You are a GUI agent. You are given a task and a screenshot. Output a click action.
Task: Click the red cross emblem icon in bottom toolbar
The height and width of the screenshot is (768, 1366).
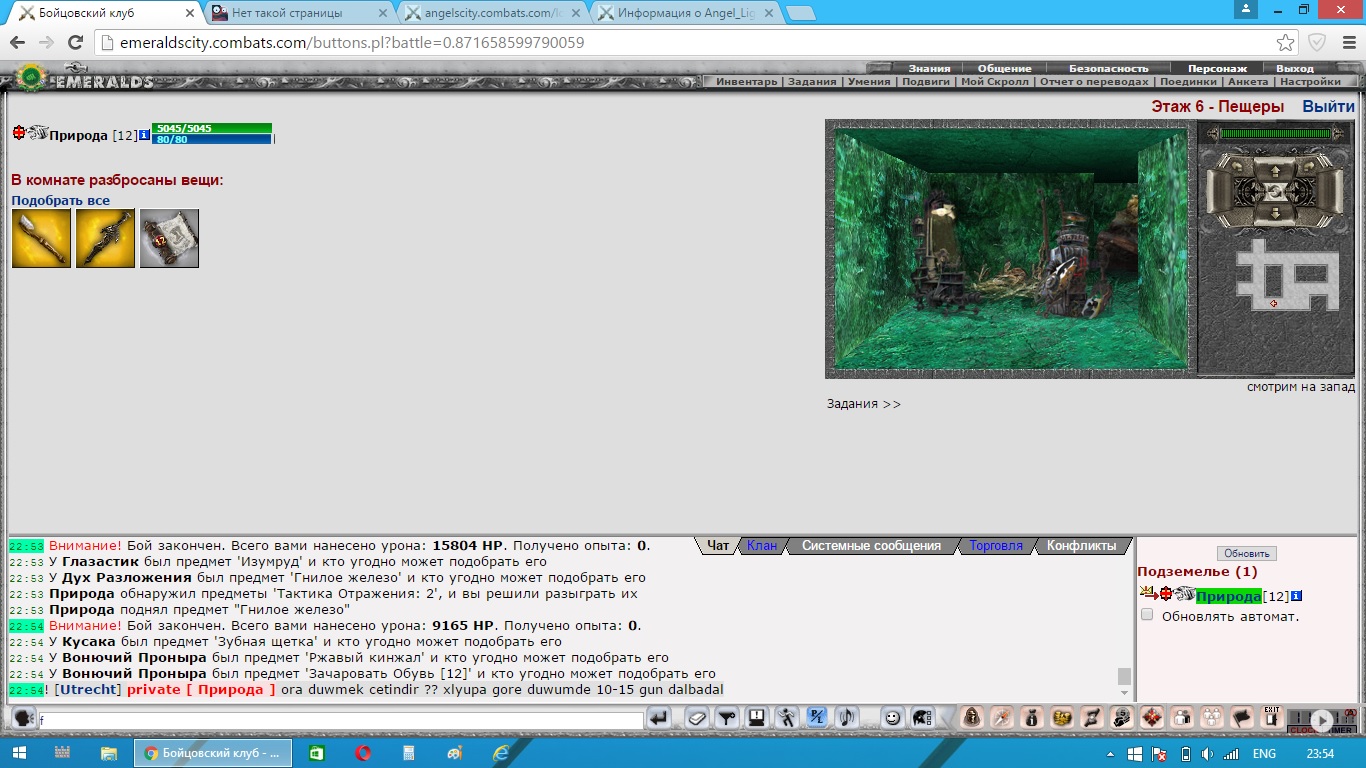[x=1152, y=717]
